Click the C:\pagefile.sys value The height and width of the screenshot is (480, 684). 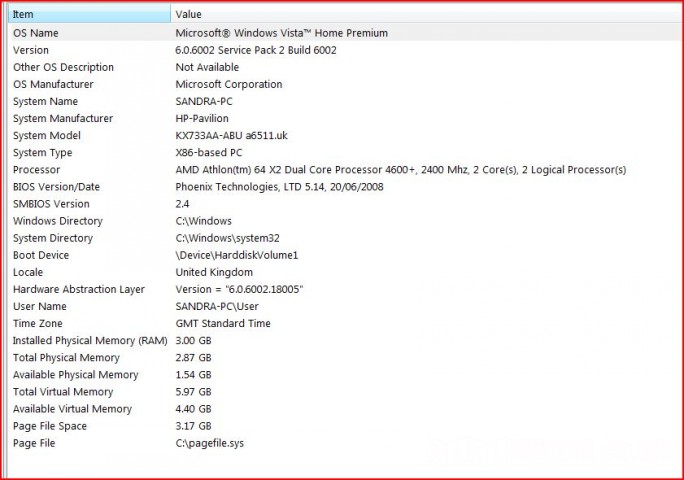[x=209, y=443]
